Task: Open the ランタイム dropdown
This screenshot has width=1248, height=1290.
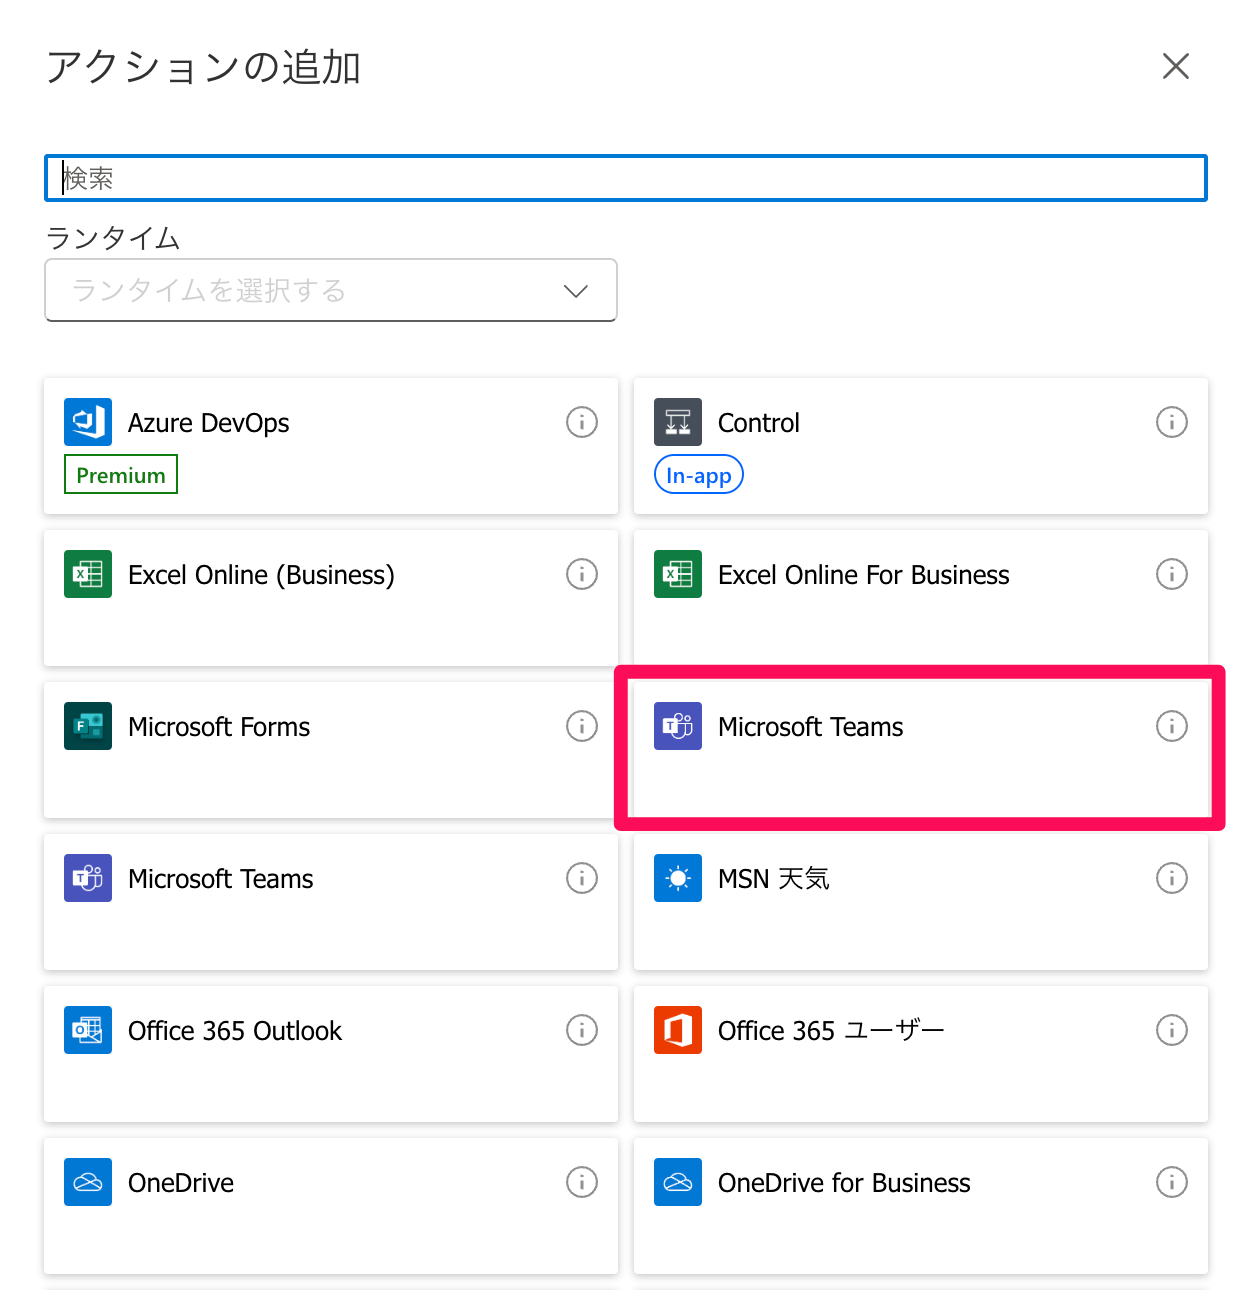Action: coord(331,290)
